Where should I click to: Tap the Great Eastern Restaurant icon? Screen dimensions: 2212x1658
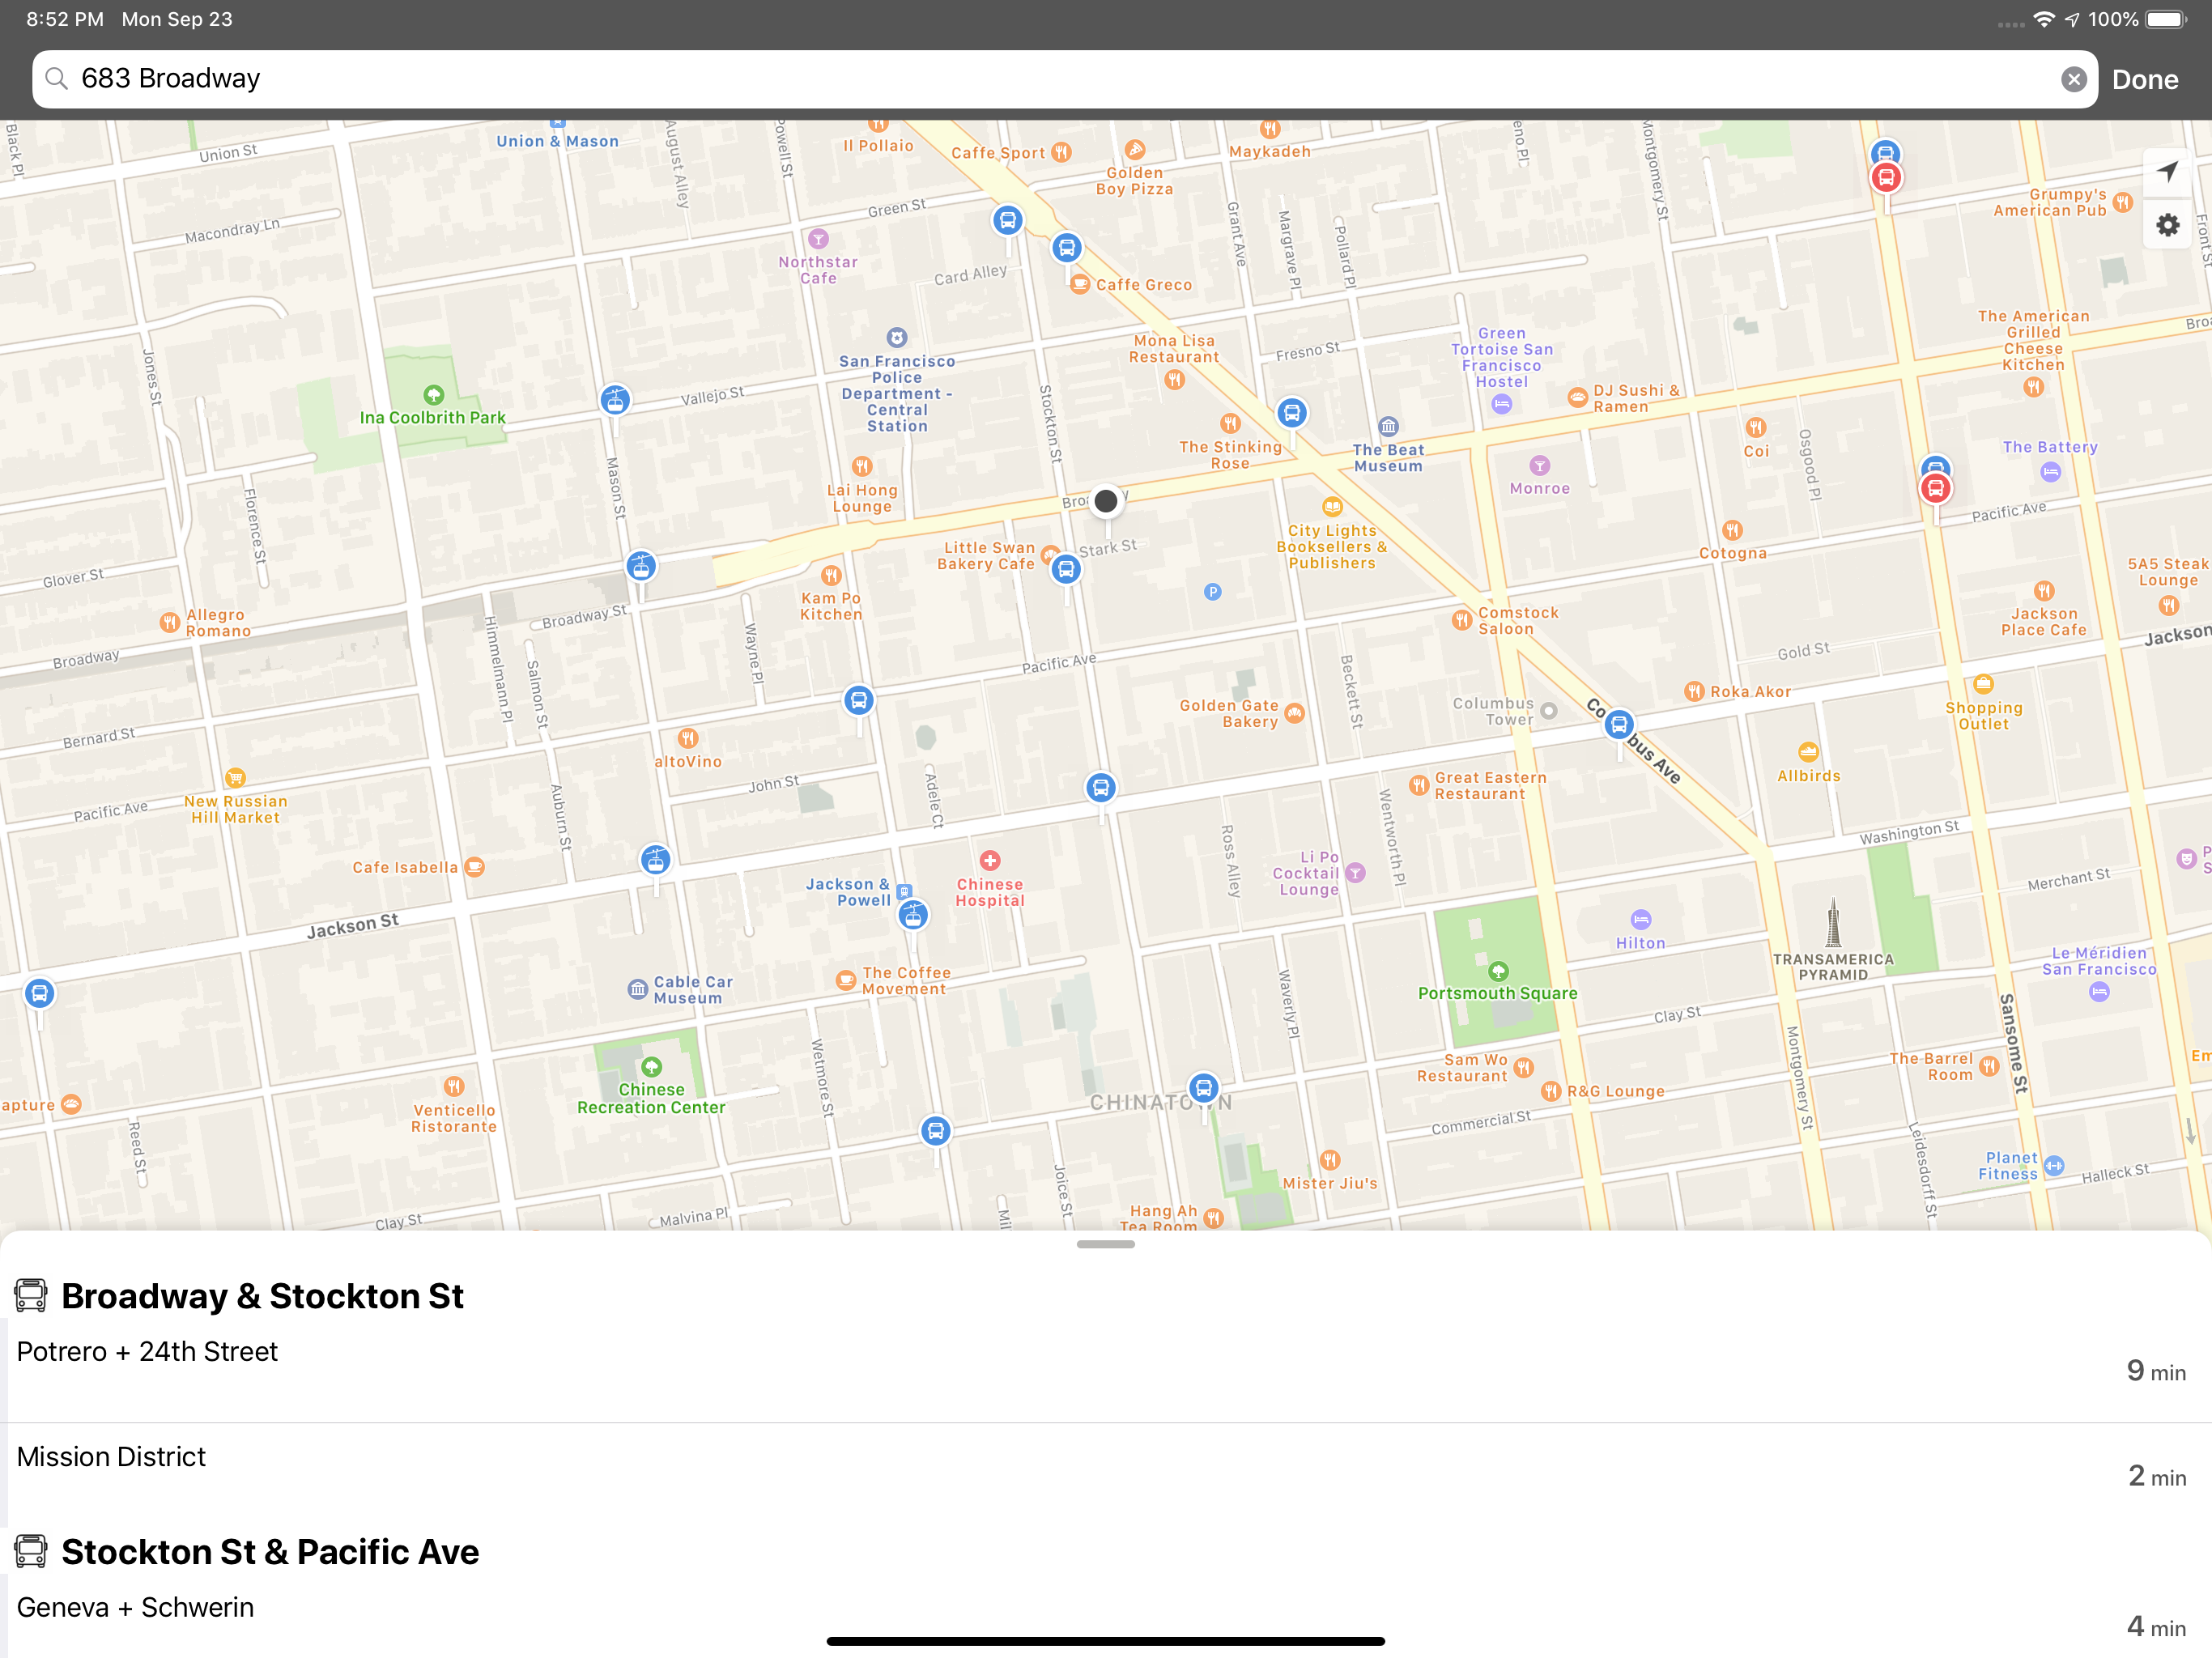(x=1419, y=785)
